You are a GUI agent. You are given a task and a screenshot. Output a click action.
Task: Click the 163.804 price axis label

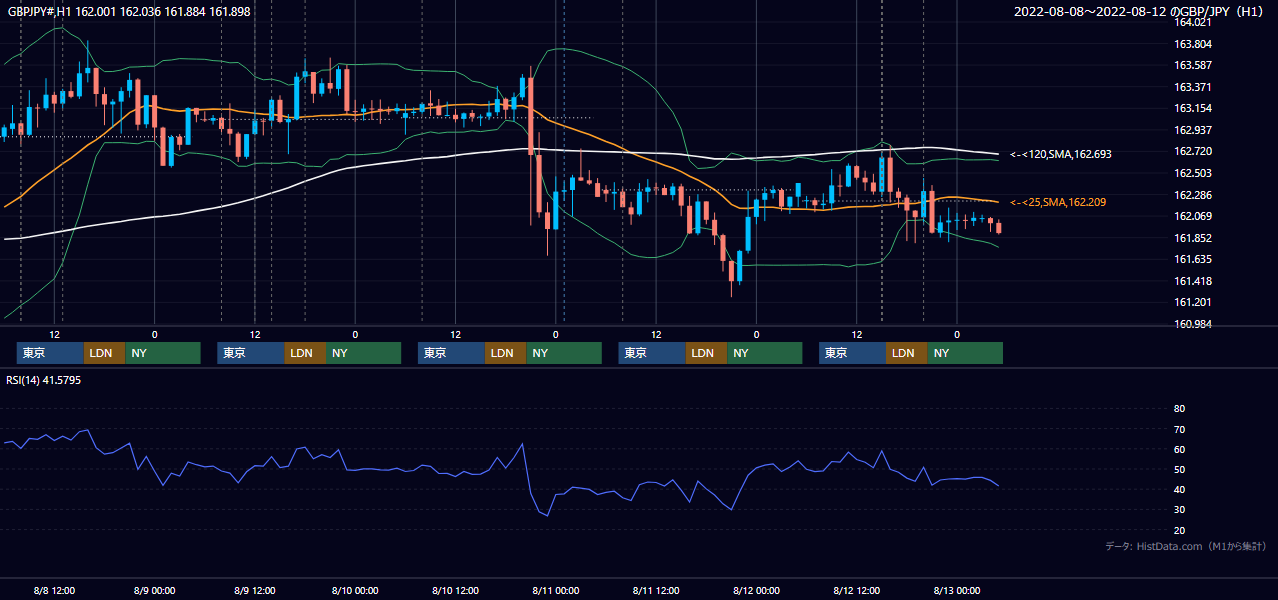1193,44
